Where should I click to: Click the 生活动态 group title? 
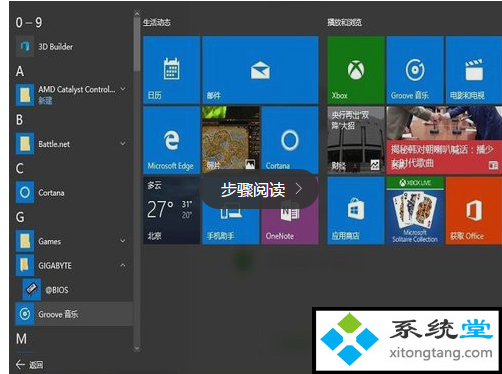[157, 22]
